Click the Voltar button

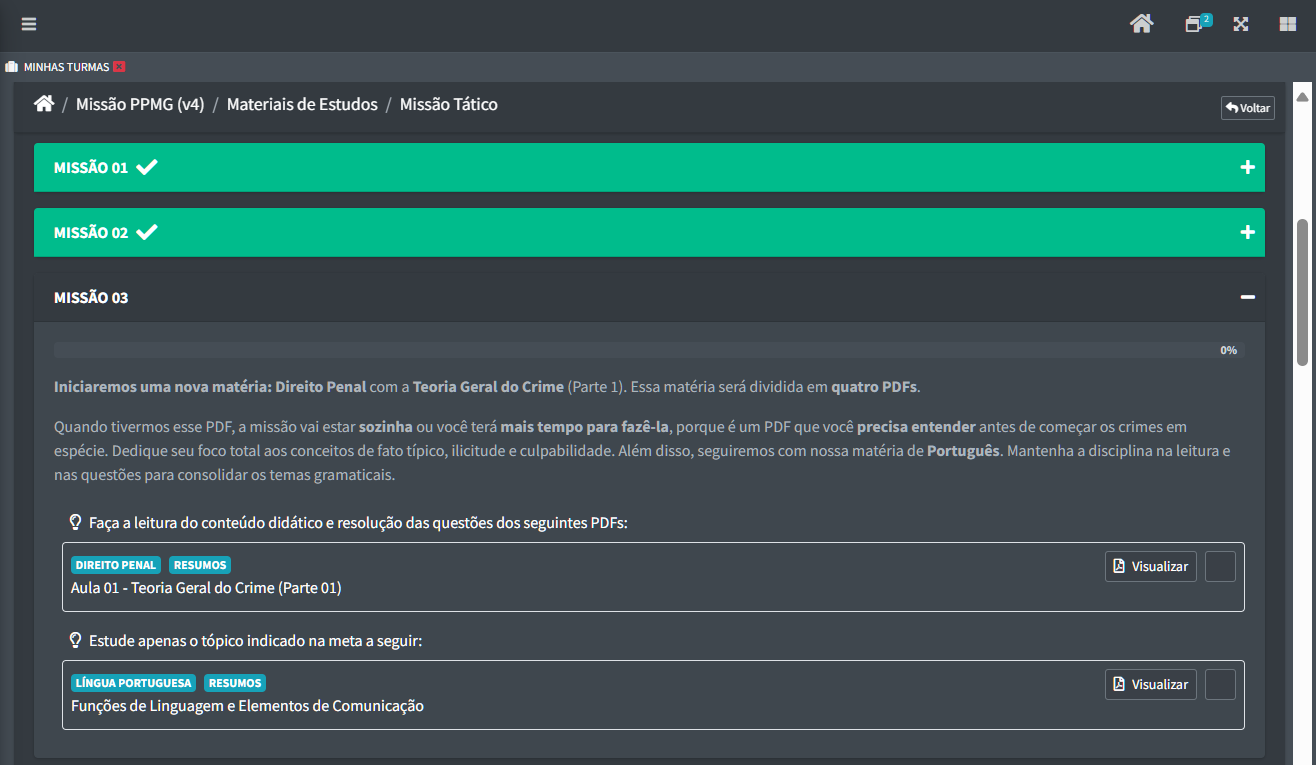[x=1247, y=108]
